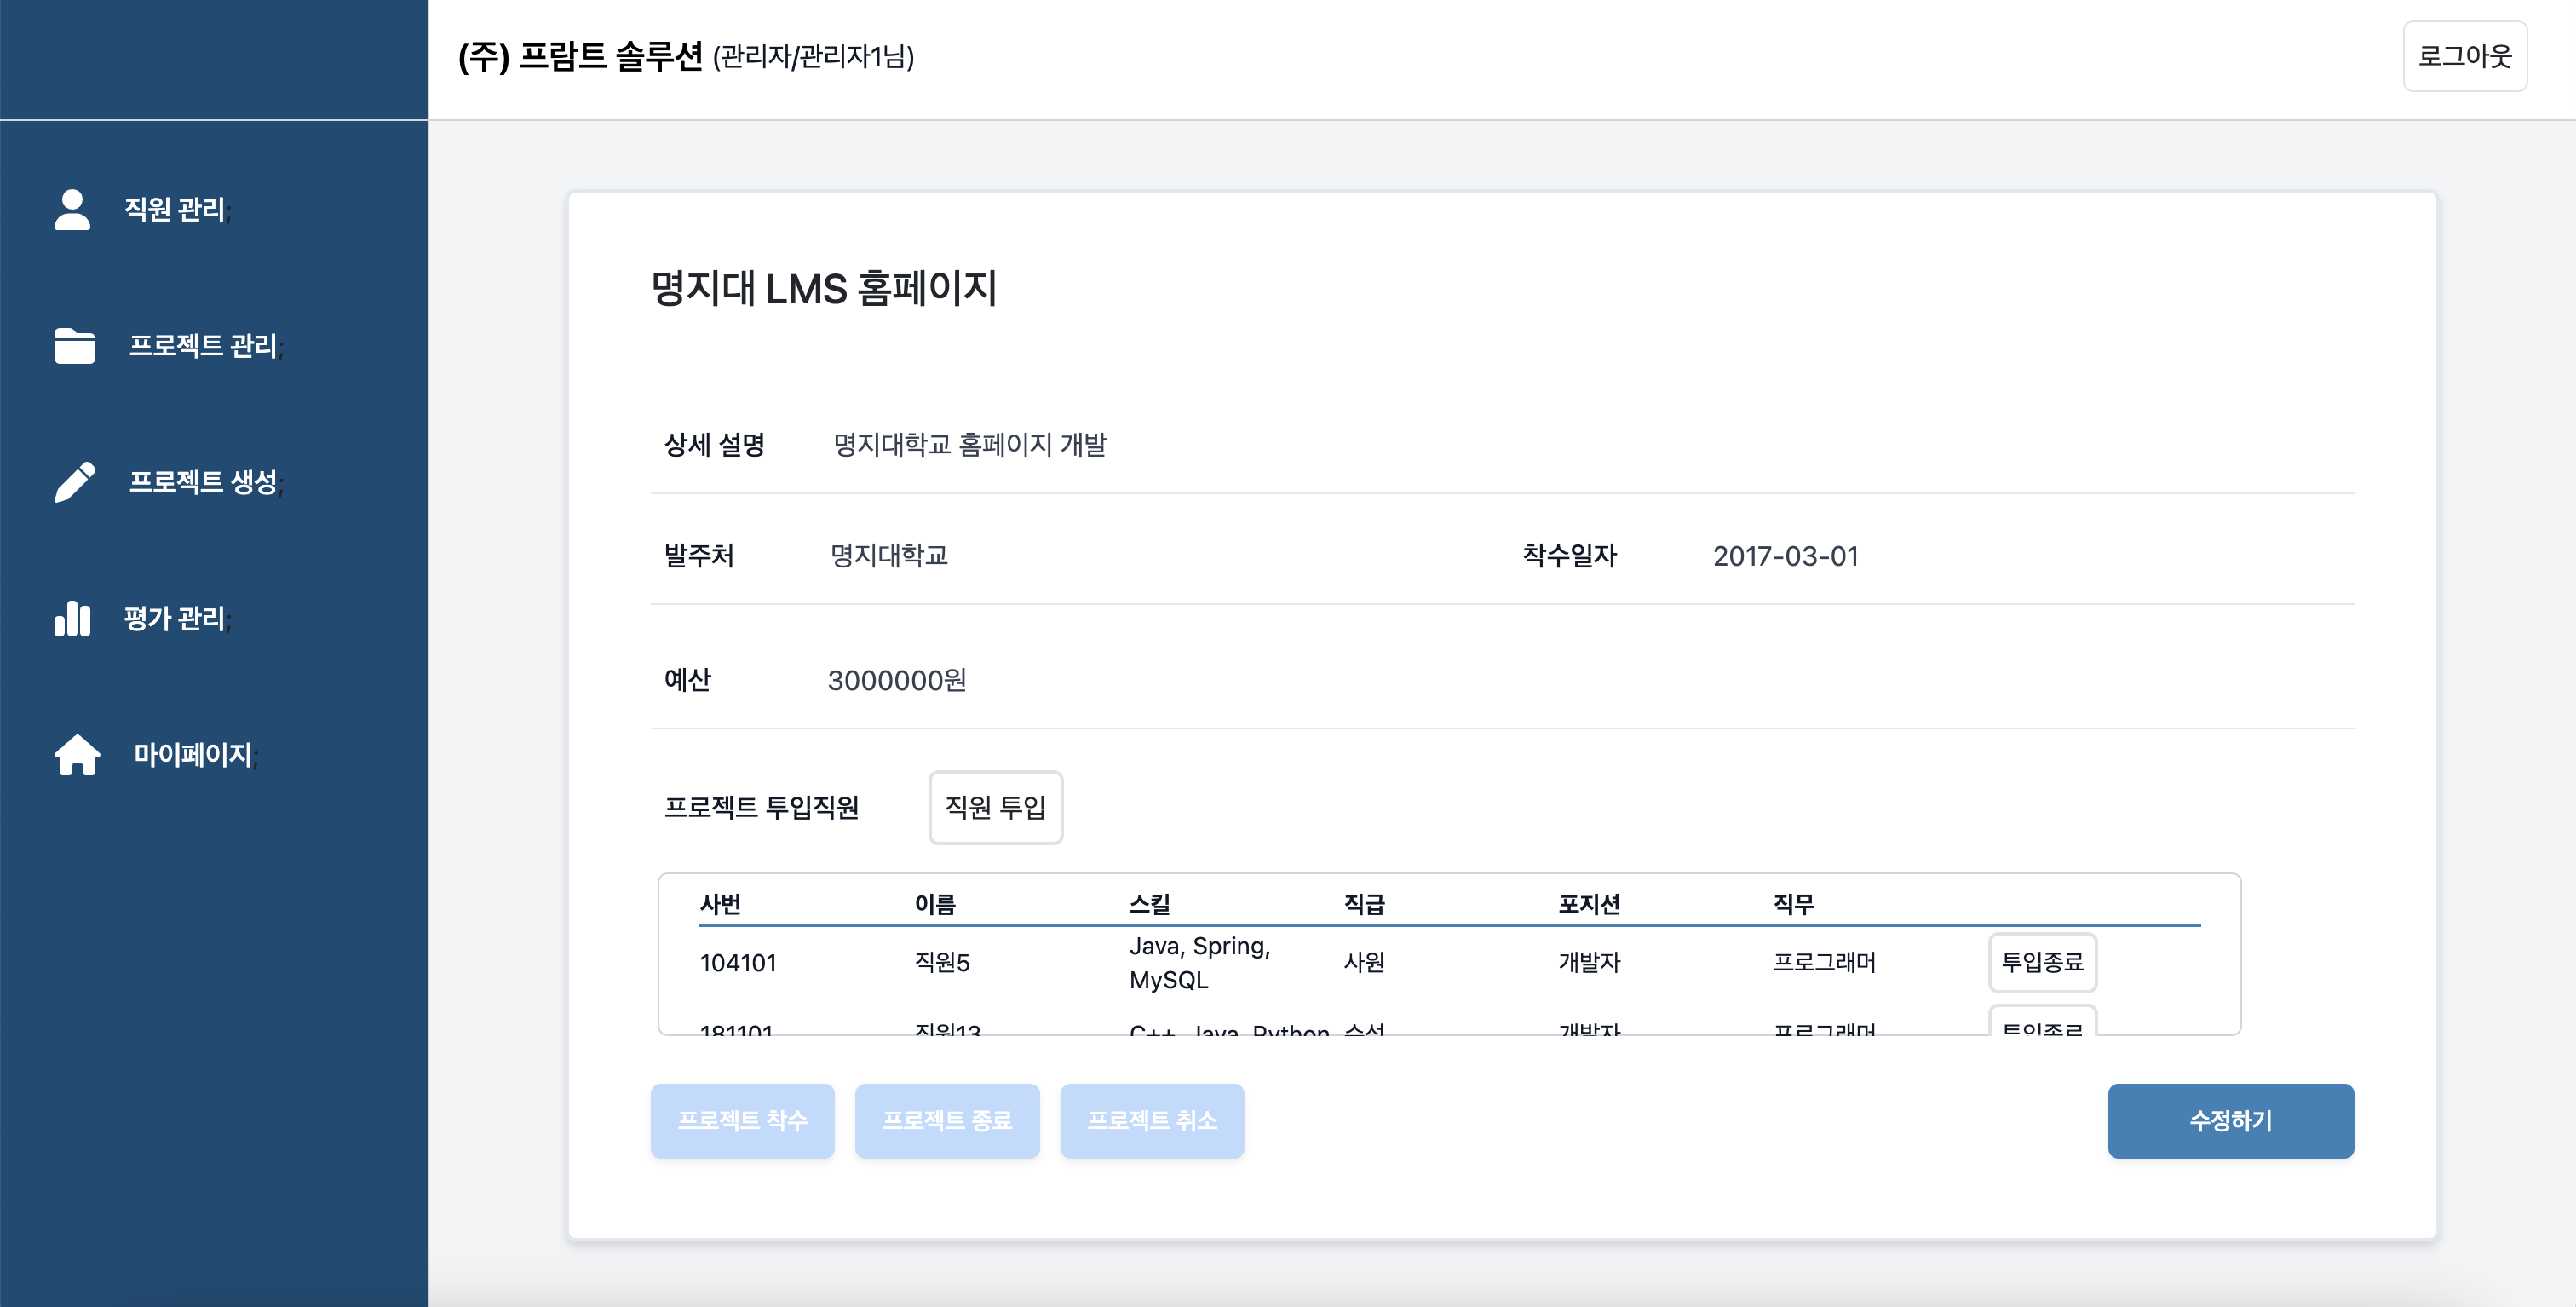Click 투입종료 for 직원5
Viewport: 2576px width, 1307px height.
coord(2042,962)
